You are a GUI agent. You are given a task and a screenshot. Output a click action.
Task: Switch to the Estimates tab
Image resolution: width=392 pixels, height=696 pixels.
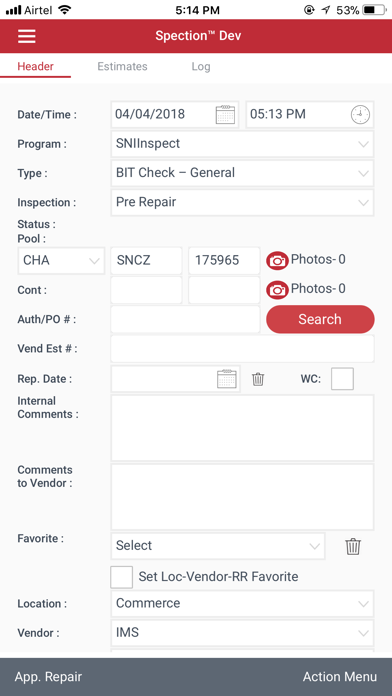122,67
